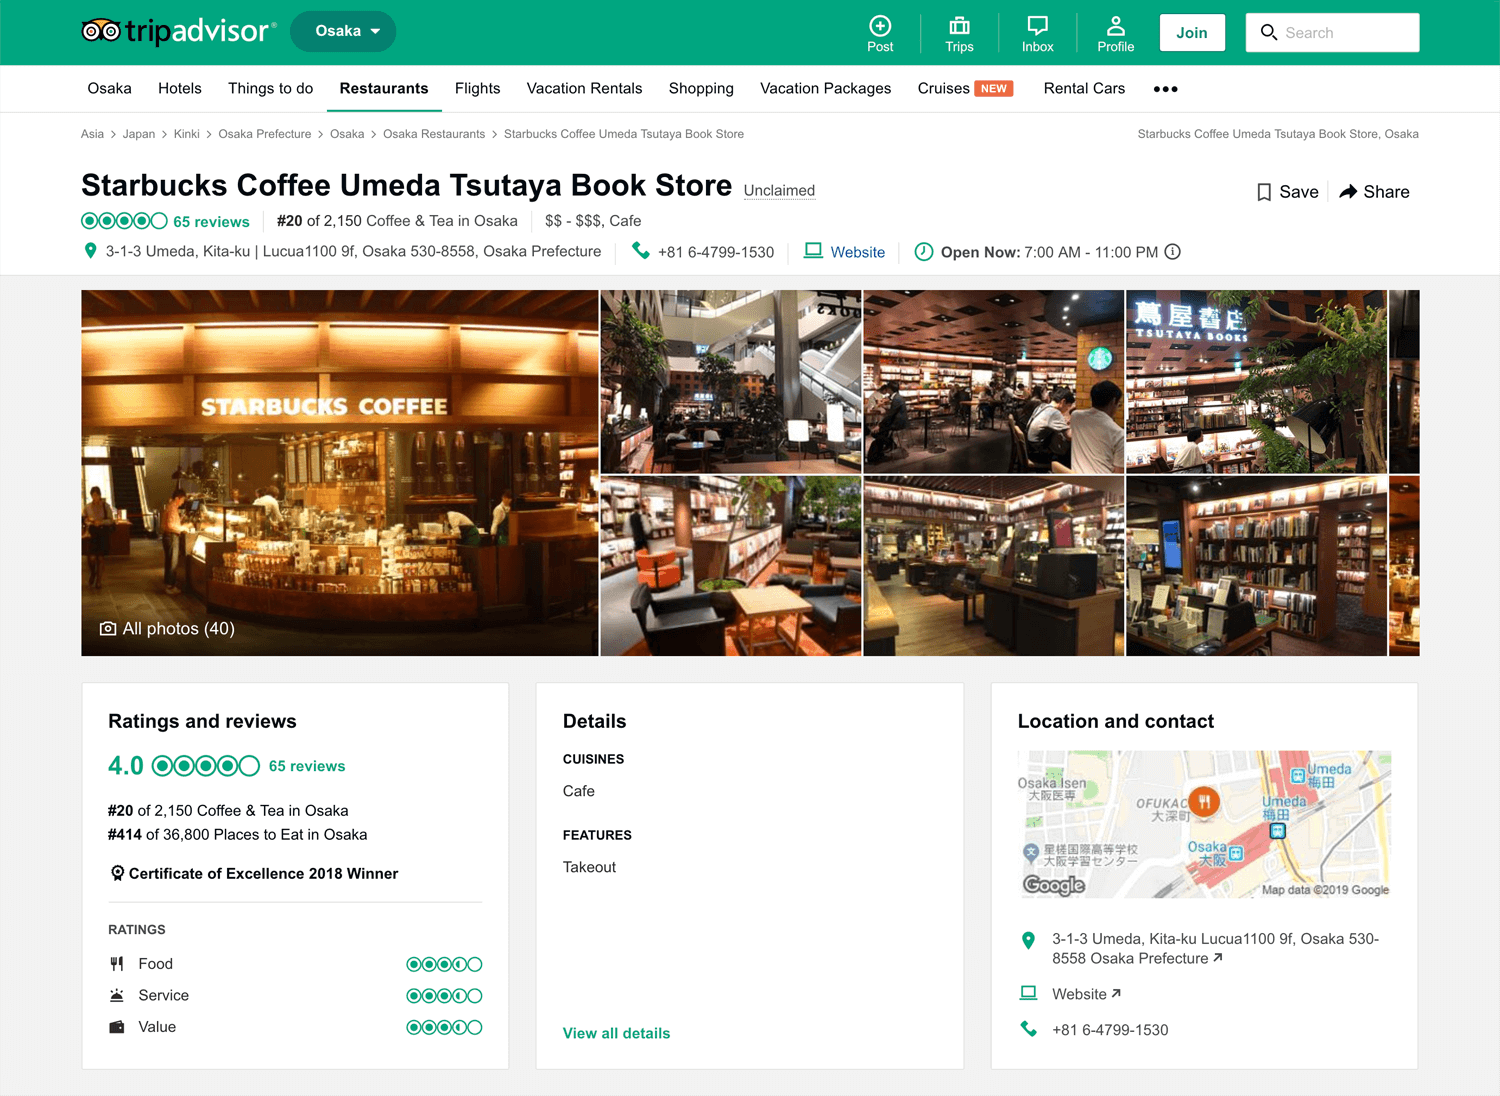
Task: Open the Website link near the title
Action: click(x=858, y=252)
